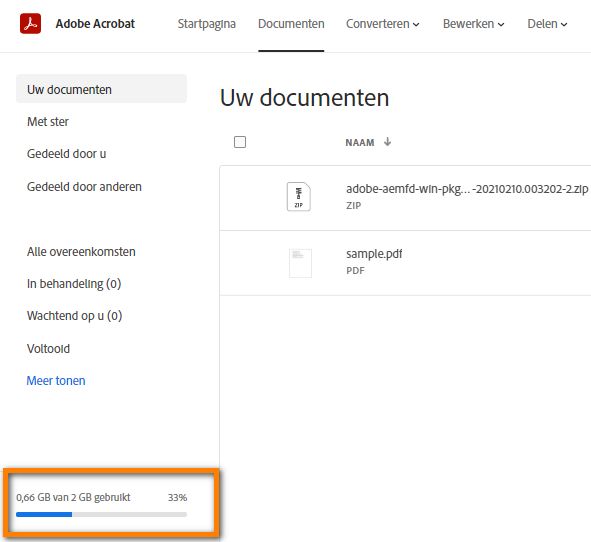Go to the Startpagina tab
The height and width of the screenshot is (542, 591).
click(207, 24)
